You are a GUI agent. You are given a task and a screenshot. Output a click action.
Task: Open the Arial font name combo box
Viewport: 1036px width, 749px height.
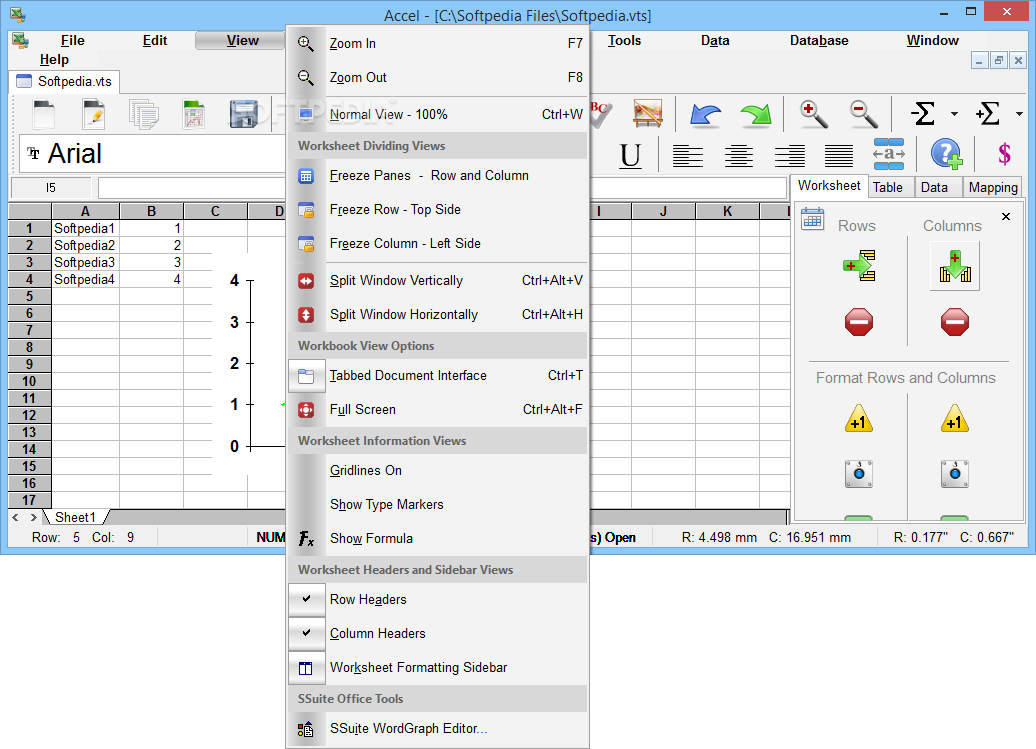(x=153, y=155)
